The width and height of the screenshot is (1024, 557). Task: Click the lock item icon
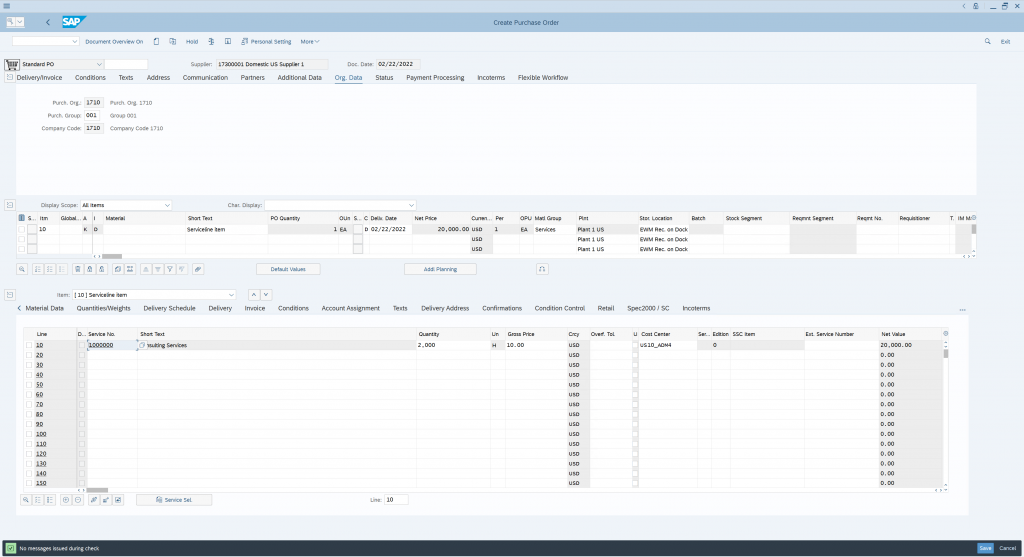(90, 269)
